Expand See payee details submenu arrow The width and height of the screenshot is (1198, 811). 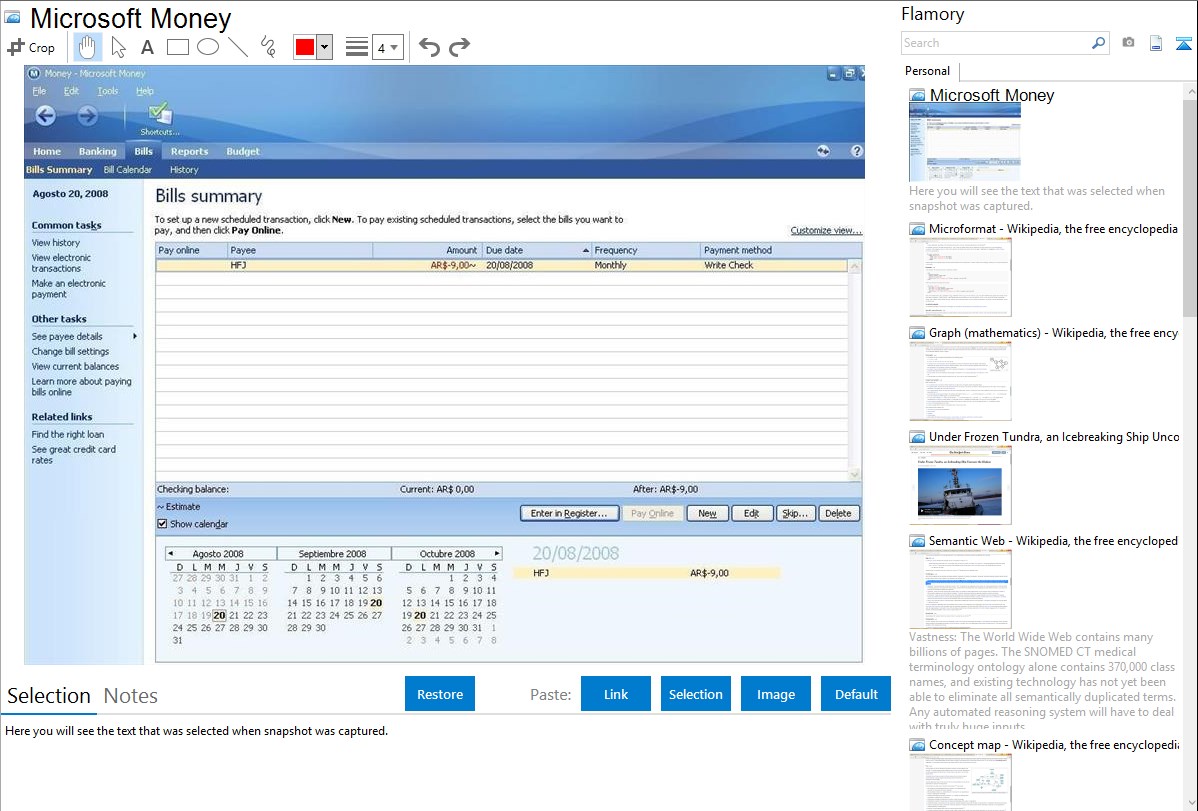point(135,337)
